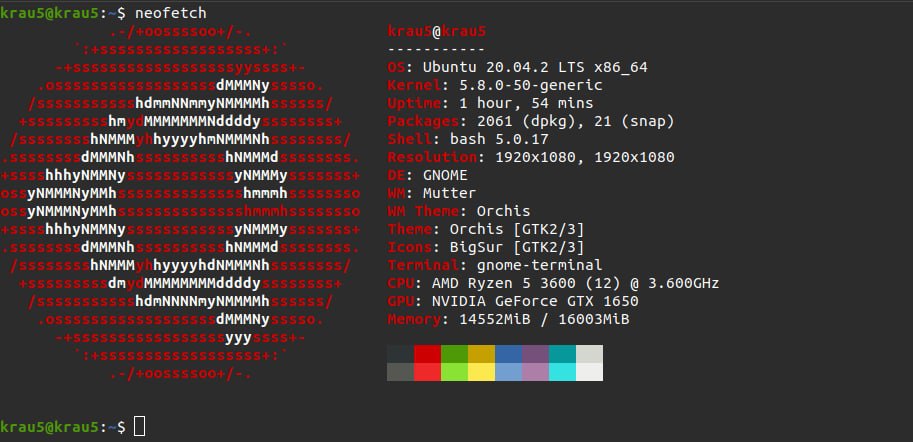Click the 'Ubuntu 20.04.2 LTS x86_64' OS value
Image resolution: width=913 pixels, height=442 pixels.
click(x=535, y=68)
